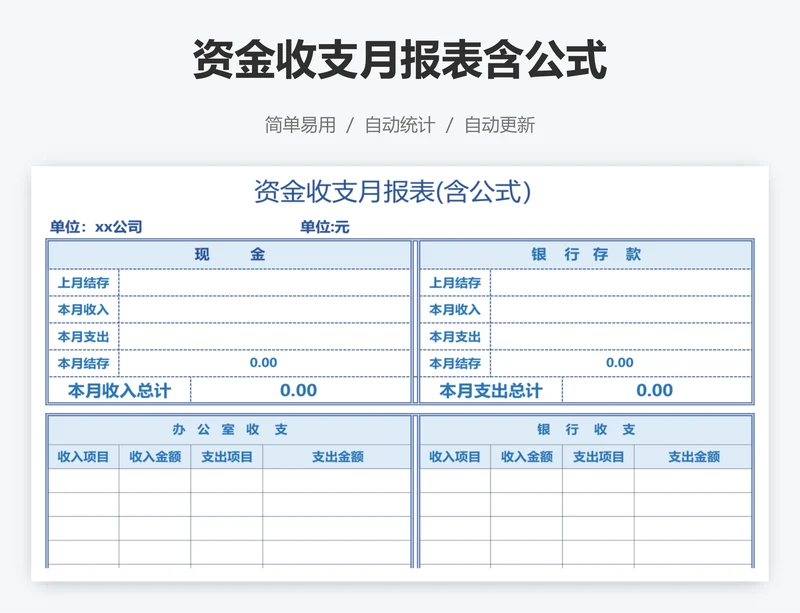Click 本月结存 label under 银行存款
The width and height of the screenshot is (800, 613).
tap(455, 363)
